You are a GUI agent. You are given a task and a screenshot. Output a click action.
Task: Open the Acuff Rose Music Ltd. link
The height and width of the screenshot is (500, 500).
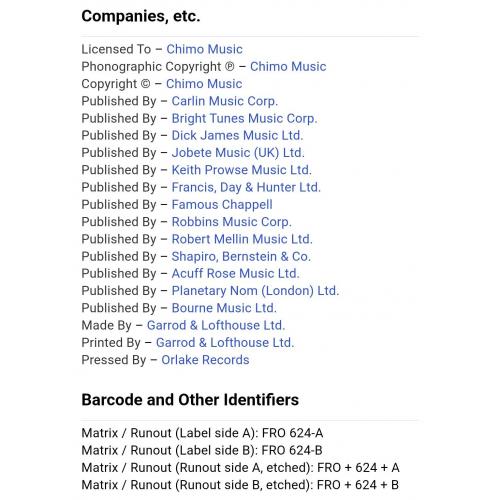pyautogui.click(x=236, y=274)
